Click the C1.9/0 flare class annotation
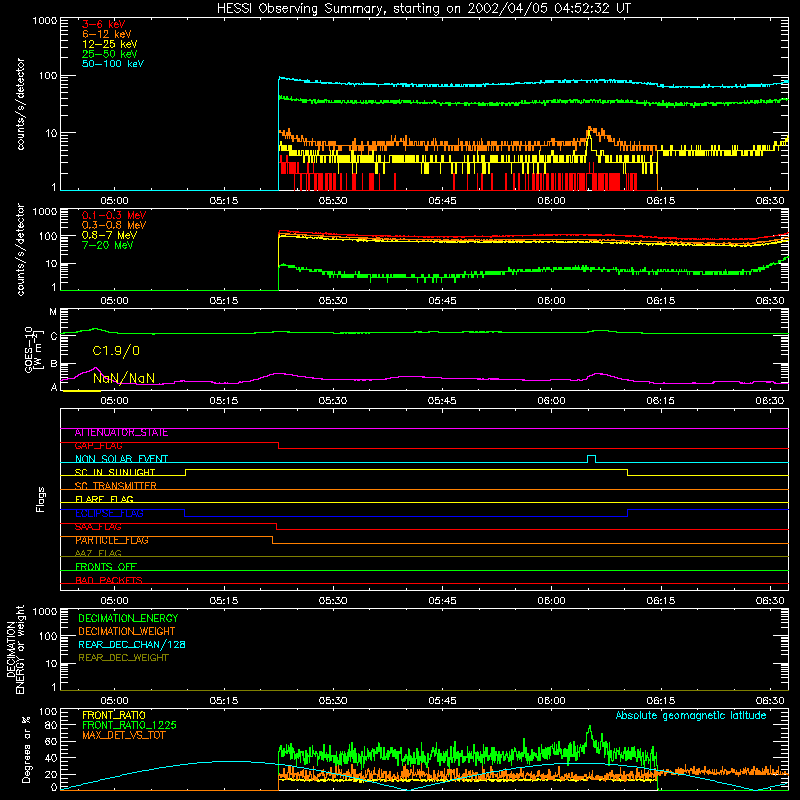800x800 pixels. click(116, 351)
